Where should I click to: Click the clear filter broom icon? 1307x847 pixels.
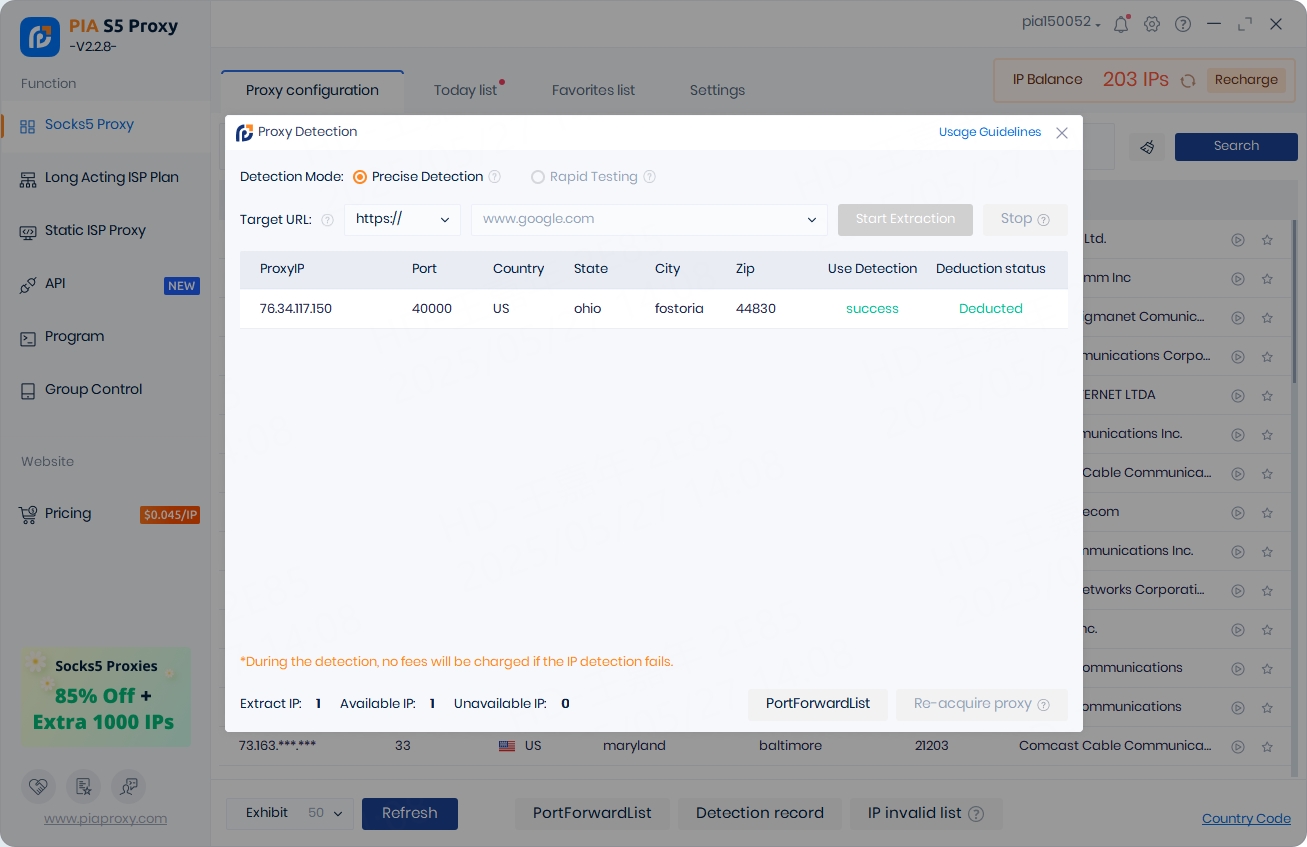click(1147, 147)
